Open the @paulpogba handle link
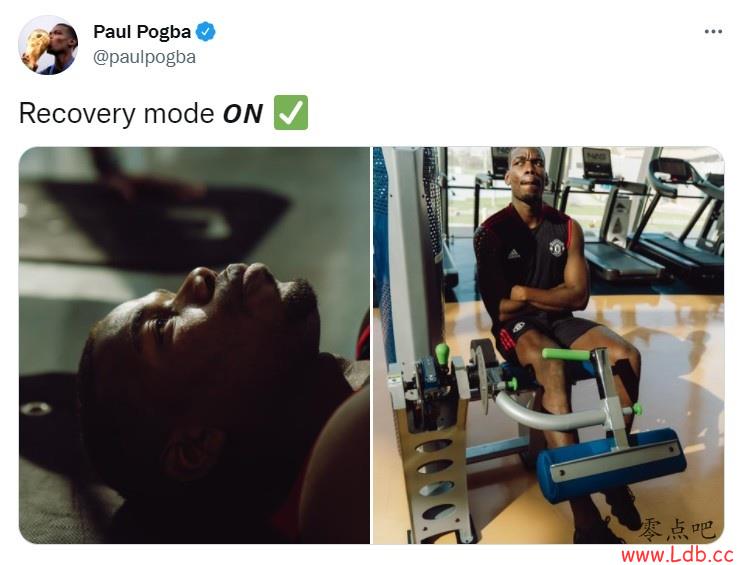 coord(145,57)
